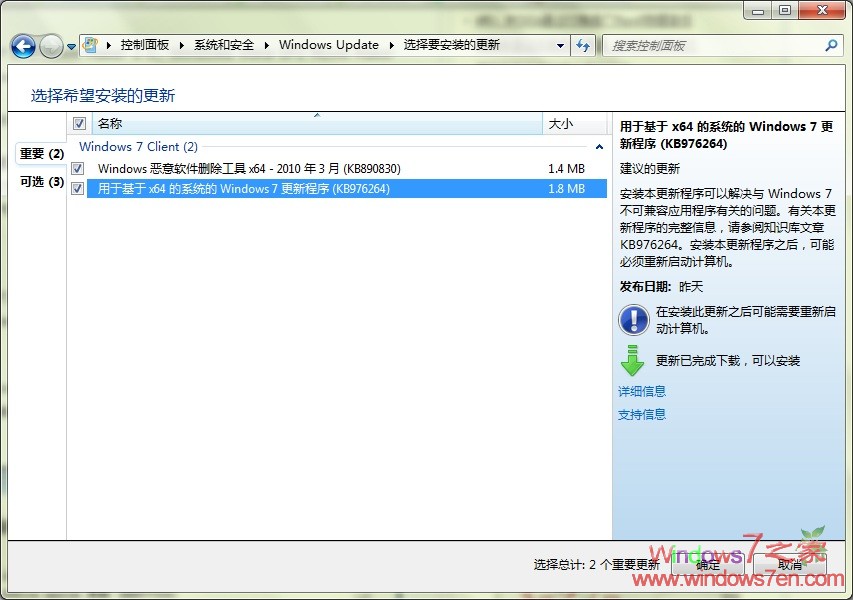Open the 详细信息 link
The height and width of the screenshot is (600, 853).
tap(642, 391)
